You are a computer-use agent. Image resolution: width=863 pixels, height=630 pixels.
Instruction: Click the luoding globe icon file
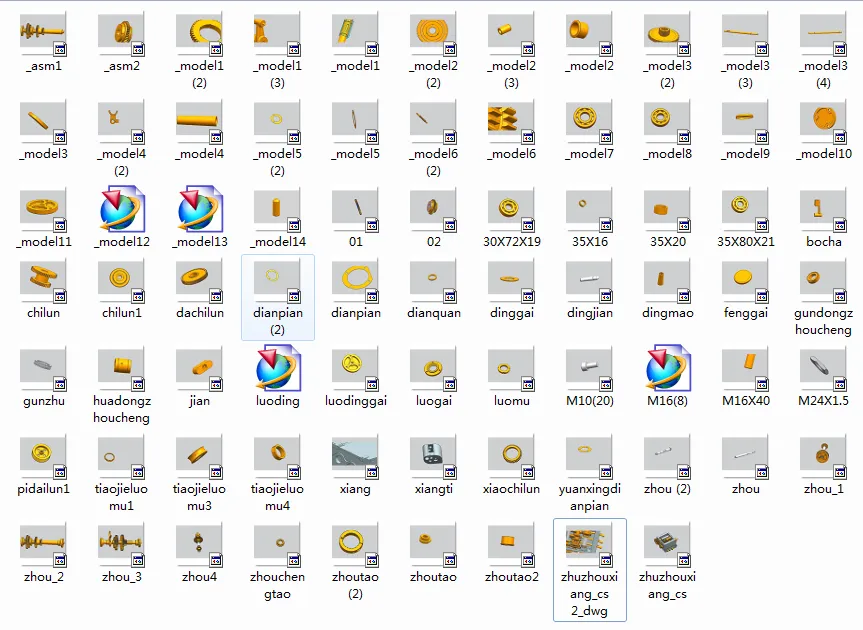click(x=277, y=368)
